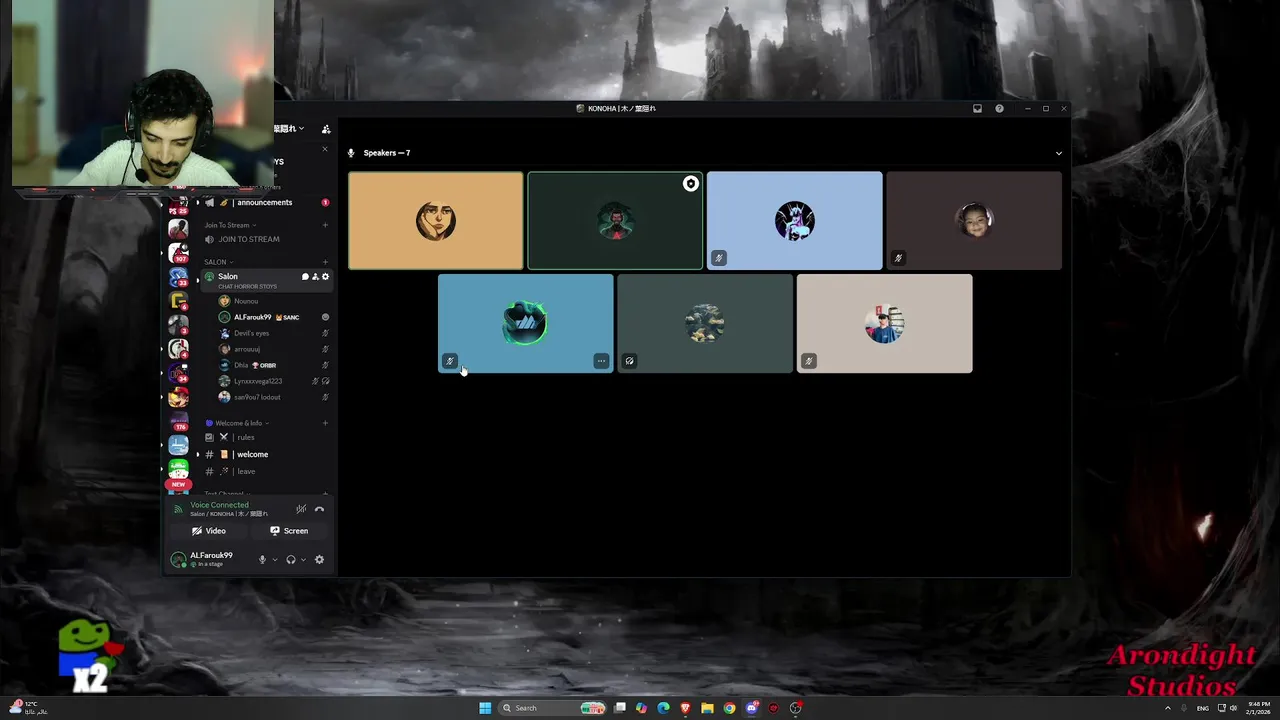Viewport: 1280px width, 720px height.
Task: Open Brave browser from taskbar
Action: [685, 708]
